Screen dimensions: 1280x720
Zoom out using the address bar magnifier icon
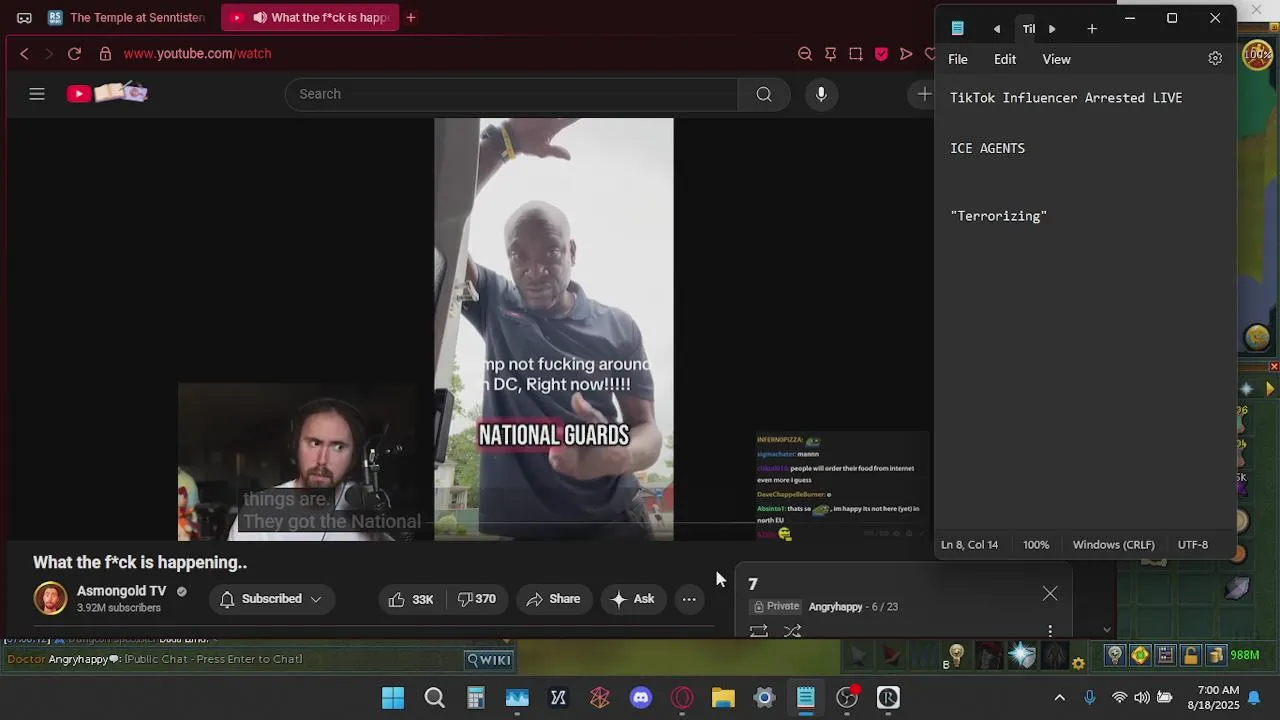(x=805, y=54)
